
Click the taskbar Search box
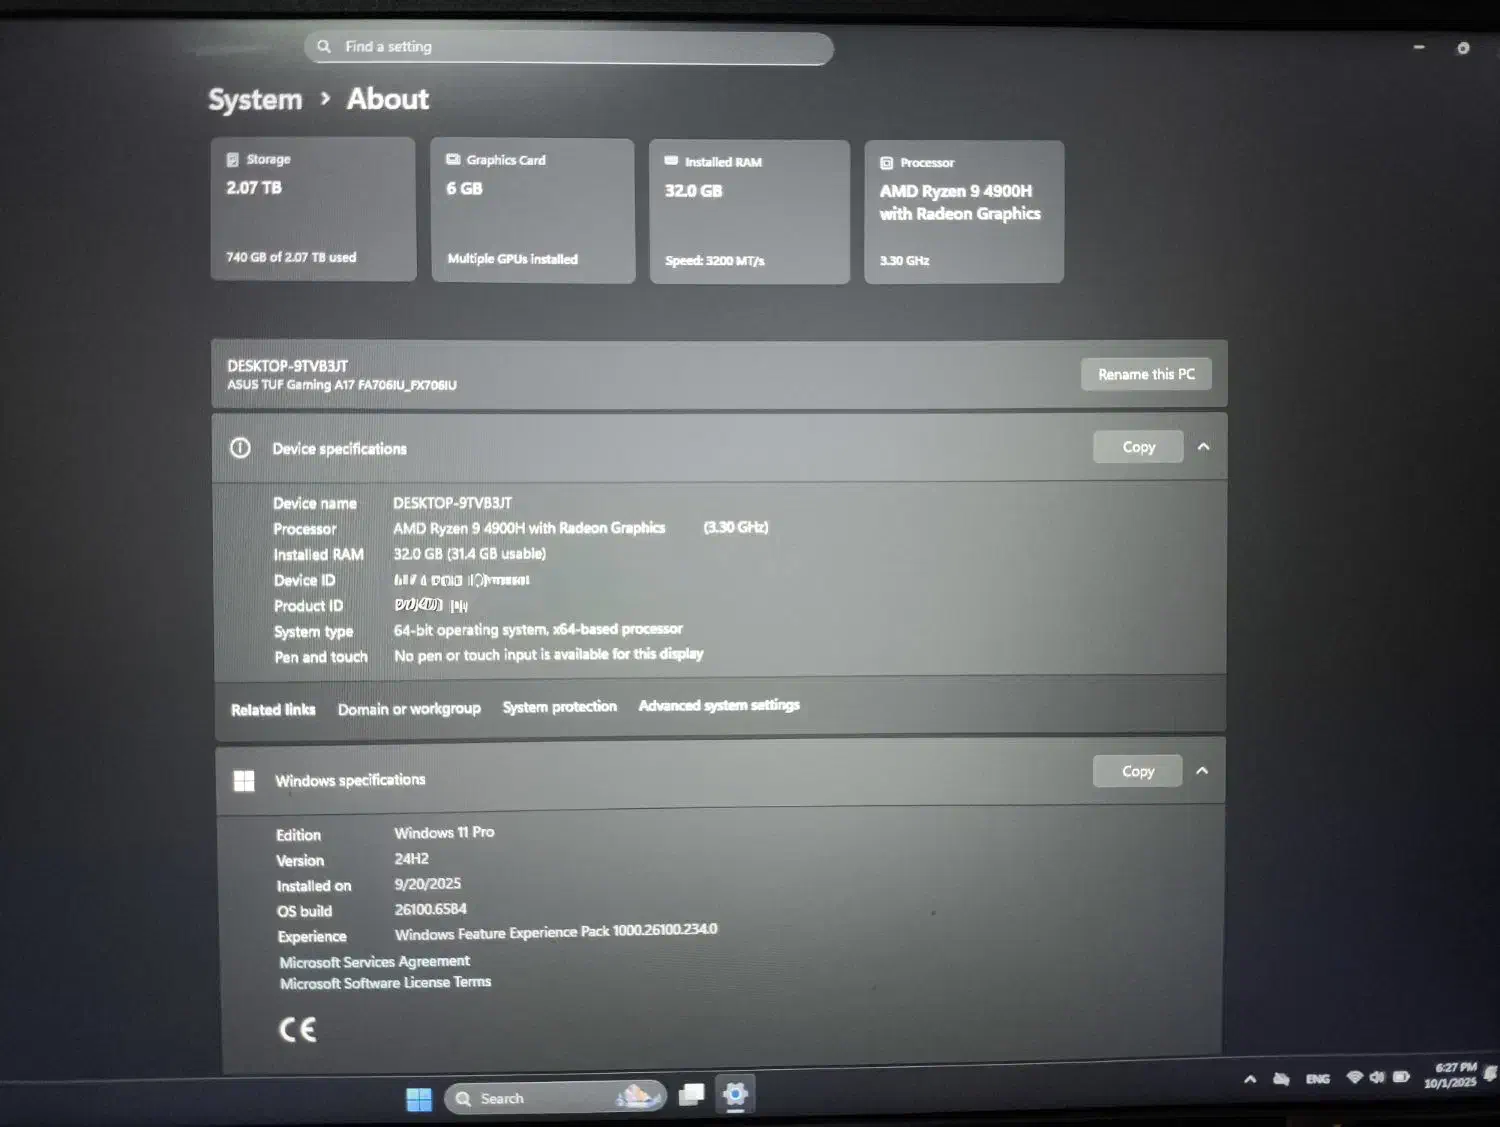(x=555, y=1098)
